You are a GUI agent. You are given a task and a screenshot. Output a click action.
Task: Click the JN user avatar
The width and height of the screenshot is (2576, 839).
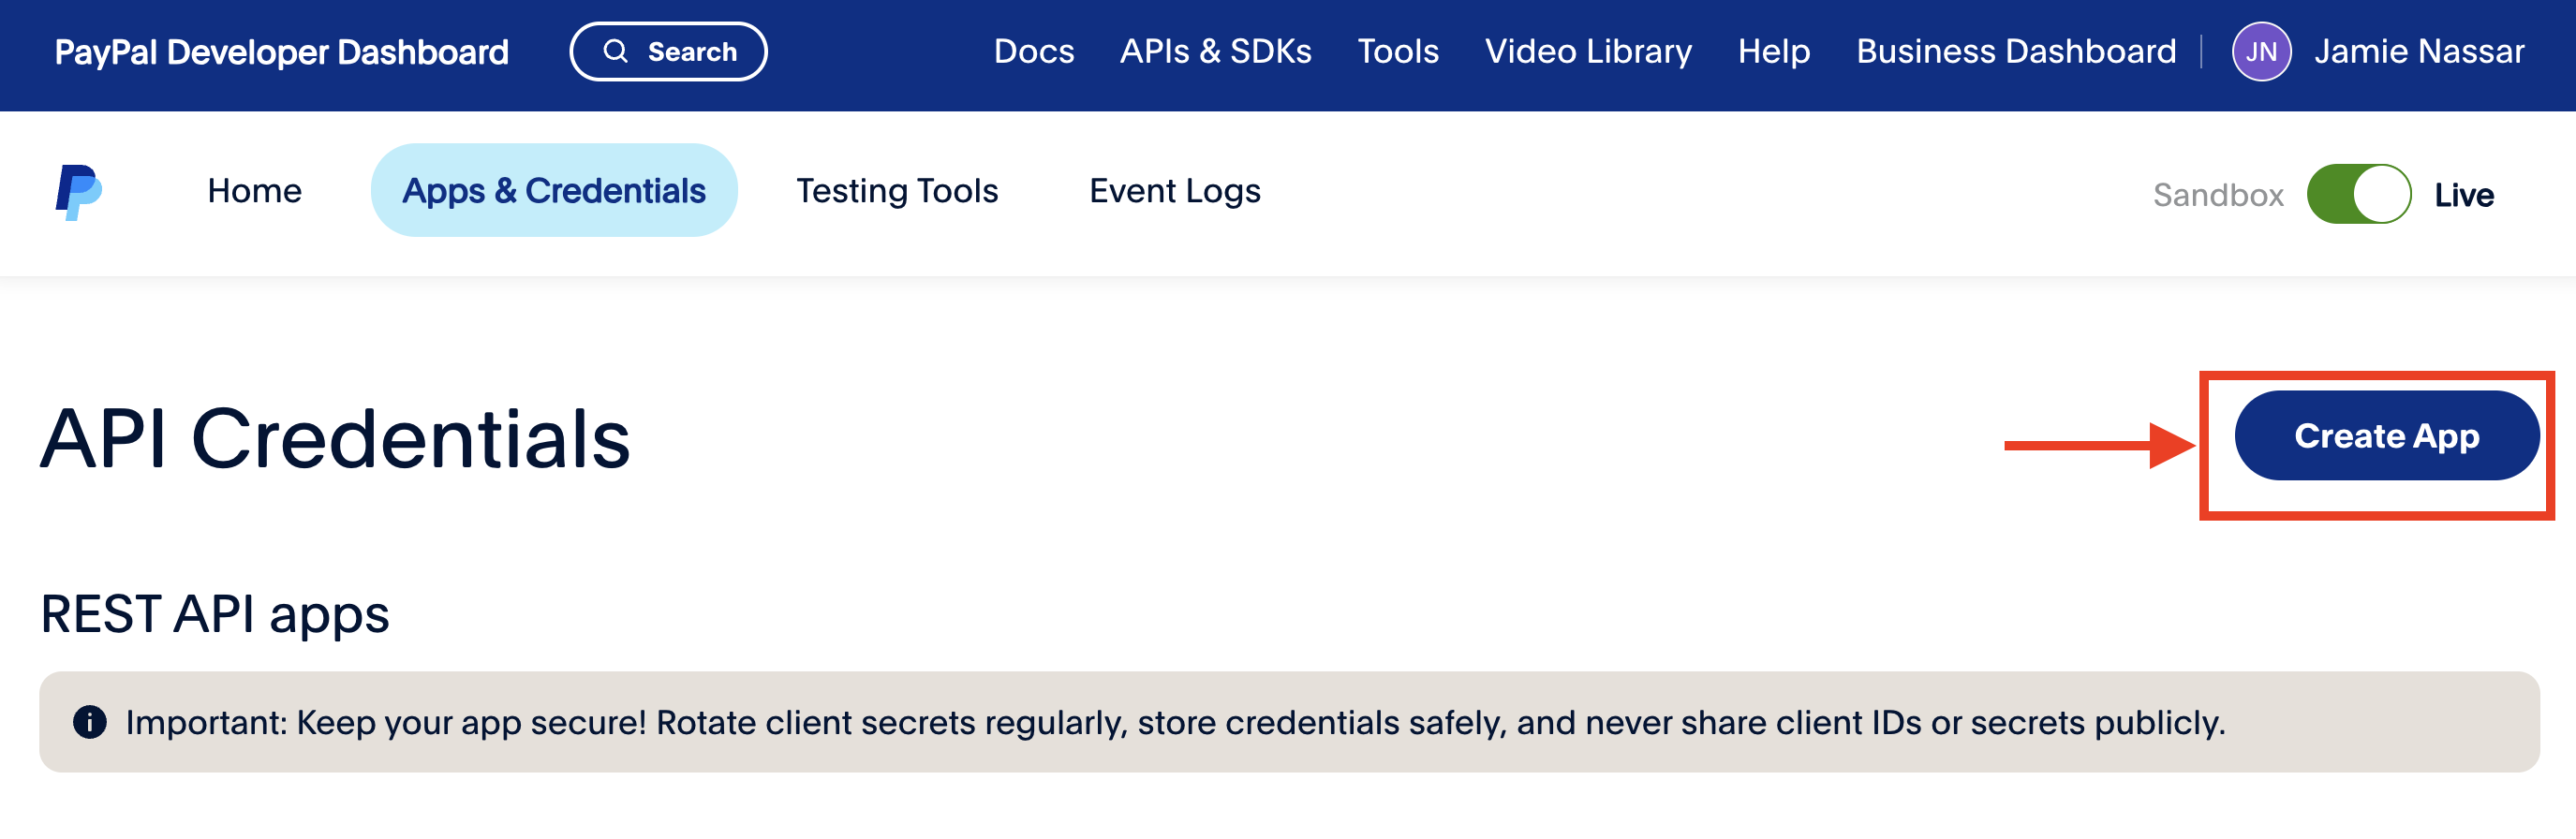2260,51
